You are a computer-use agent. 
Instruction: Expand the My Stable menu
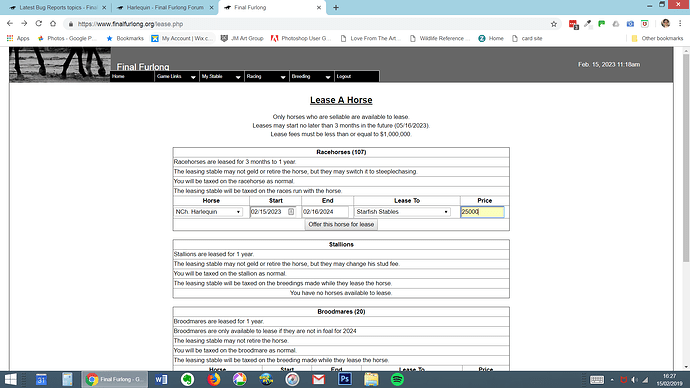tap(221, 77)
